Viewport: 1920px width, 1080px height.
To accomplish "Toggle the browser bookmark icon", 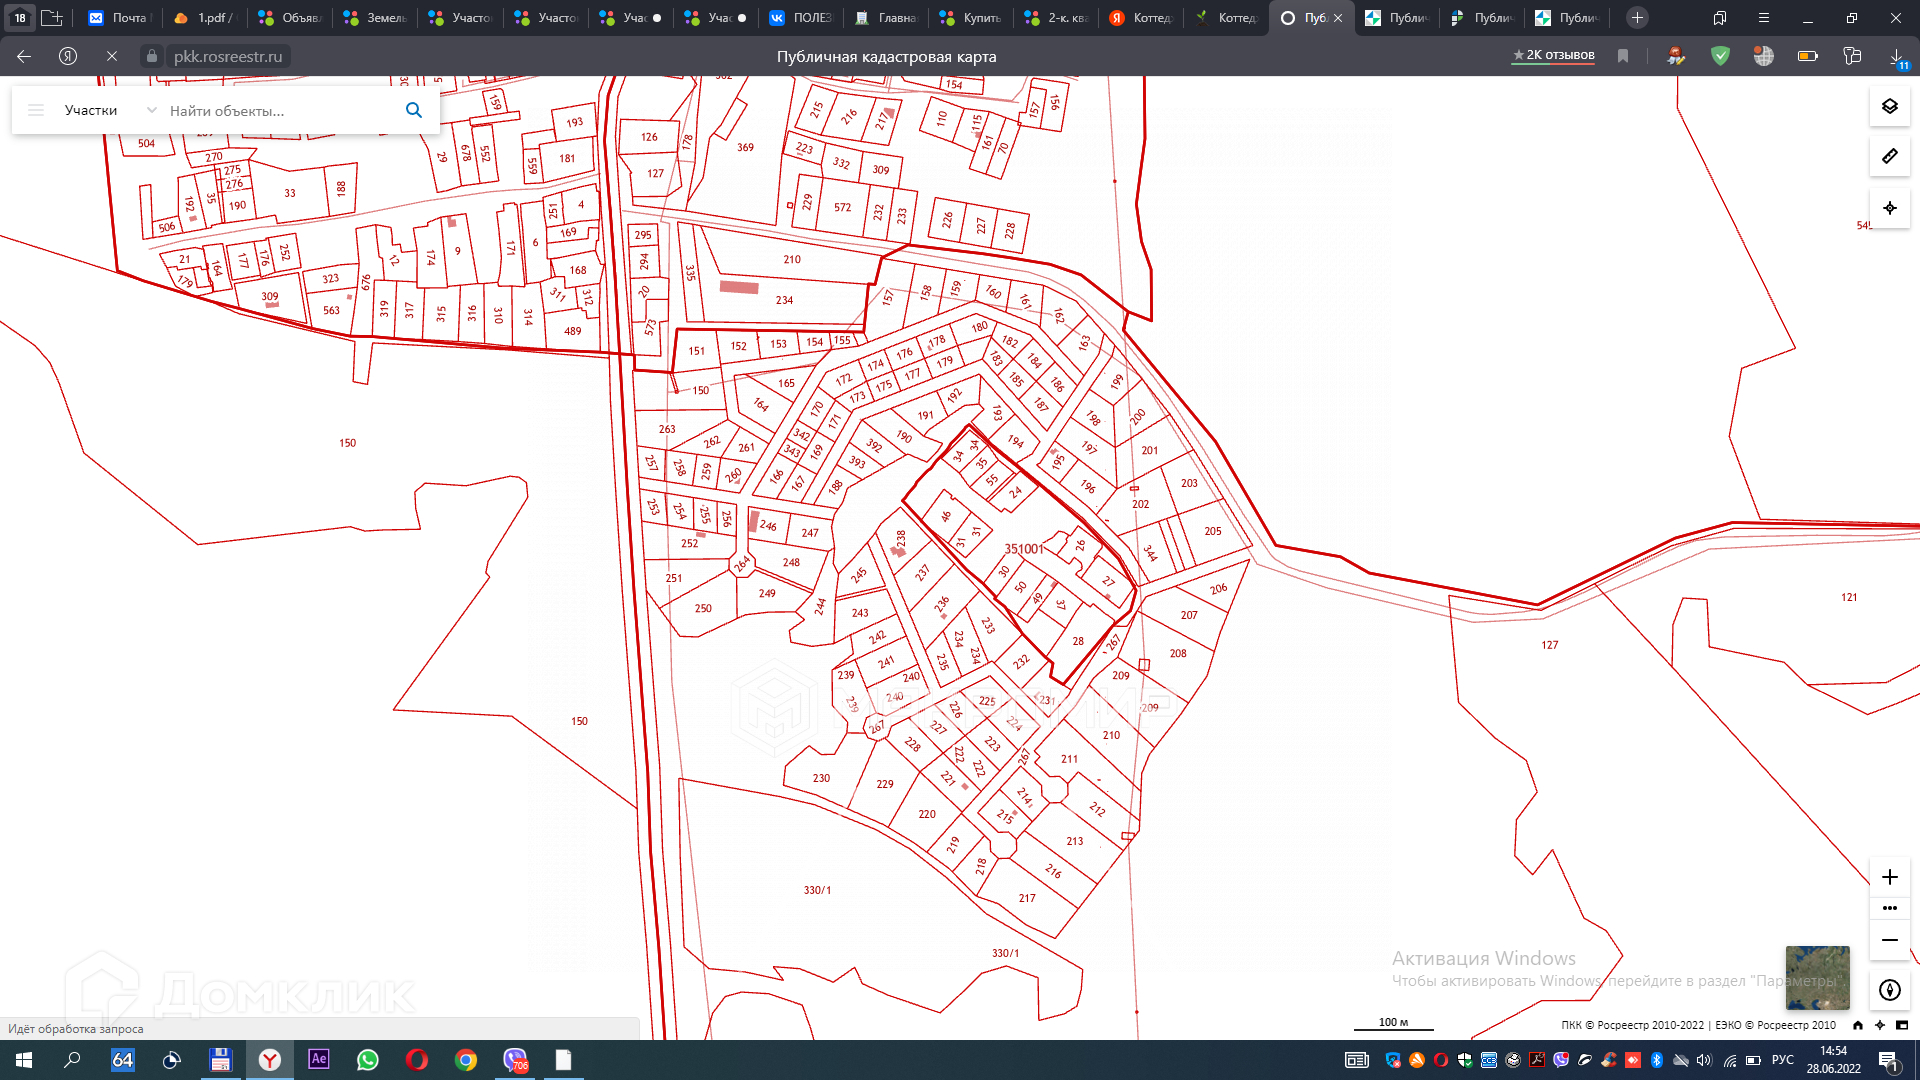I will (x=1623, y=56).
